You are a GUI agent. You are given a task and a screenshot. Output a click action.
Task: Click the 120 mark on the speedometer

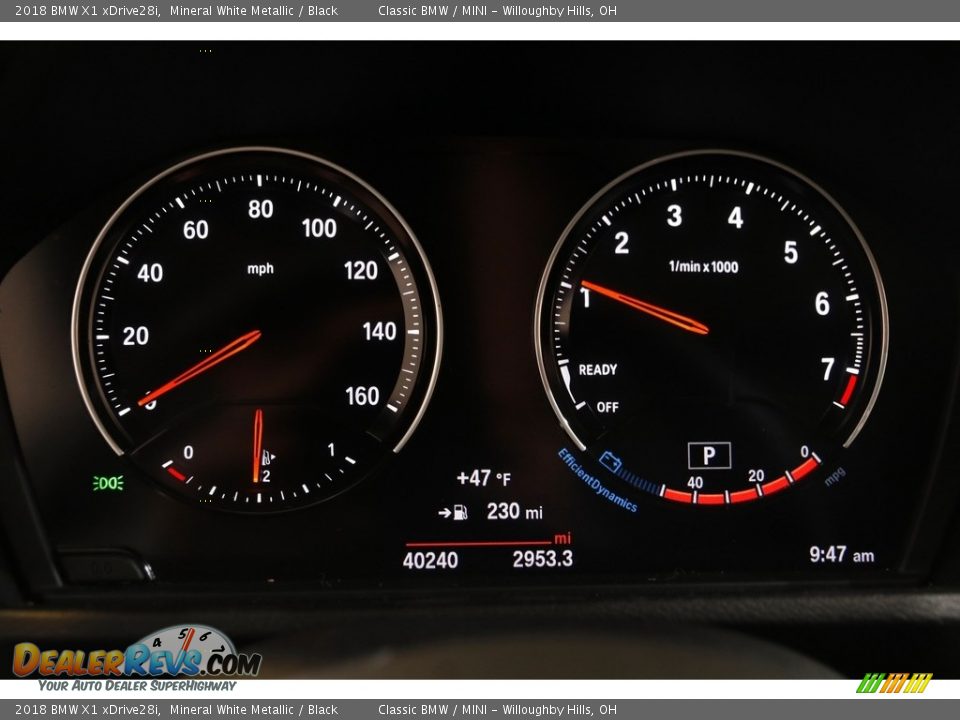point(361,271)
